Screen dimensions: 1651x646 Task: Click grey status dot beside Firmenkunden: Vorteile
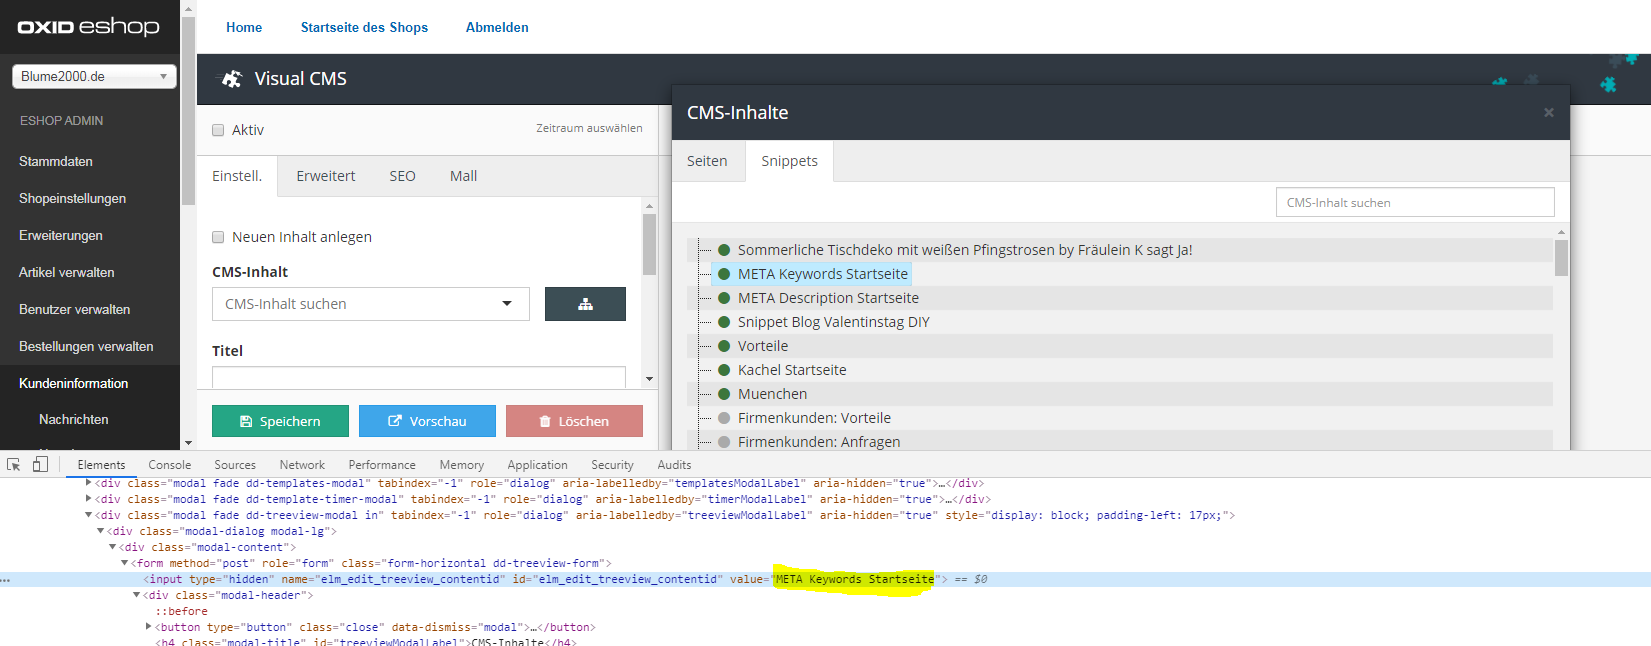point(724,418)
